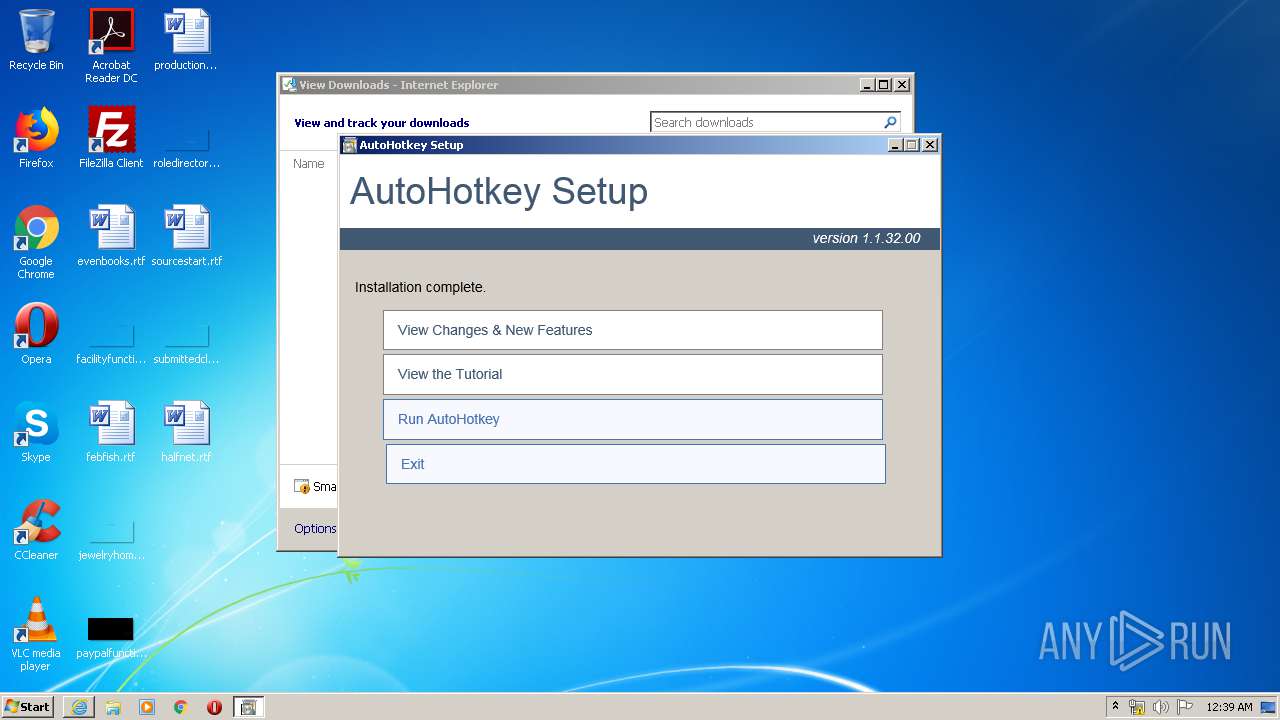This screenshot has width=1280, height=720.
Task: Click Run AutoHotkey
Action: pyautogui.click(x=632, y=419)
